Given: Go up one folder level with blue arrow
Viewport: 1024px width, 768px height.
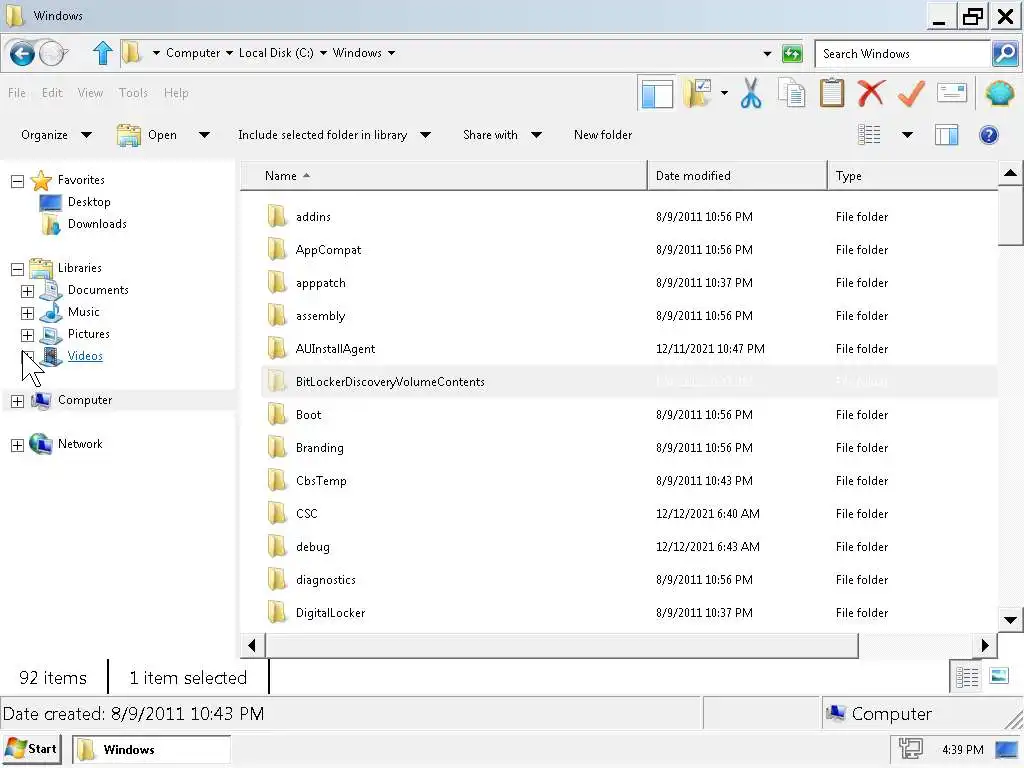Looking at the screenshot, I should [102, 54].
